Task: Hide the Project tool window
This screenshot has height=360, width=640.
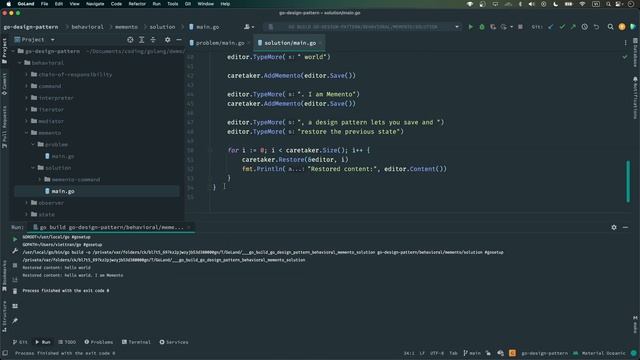Action: tap(179, 40)
